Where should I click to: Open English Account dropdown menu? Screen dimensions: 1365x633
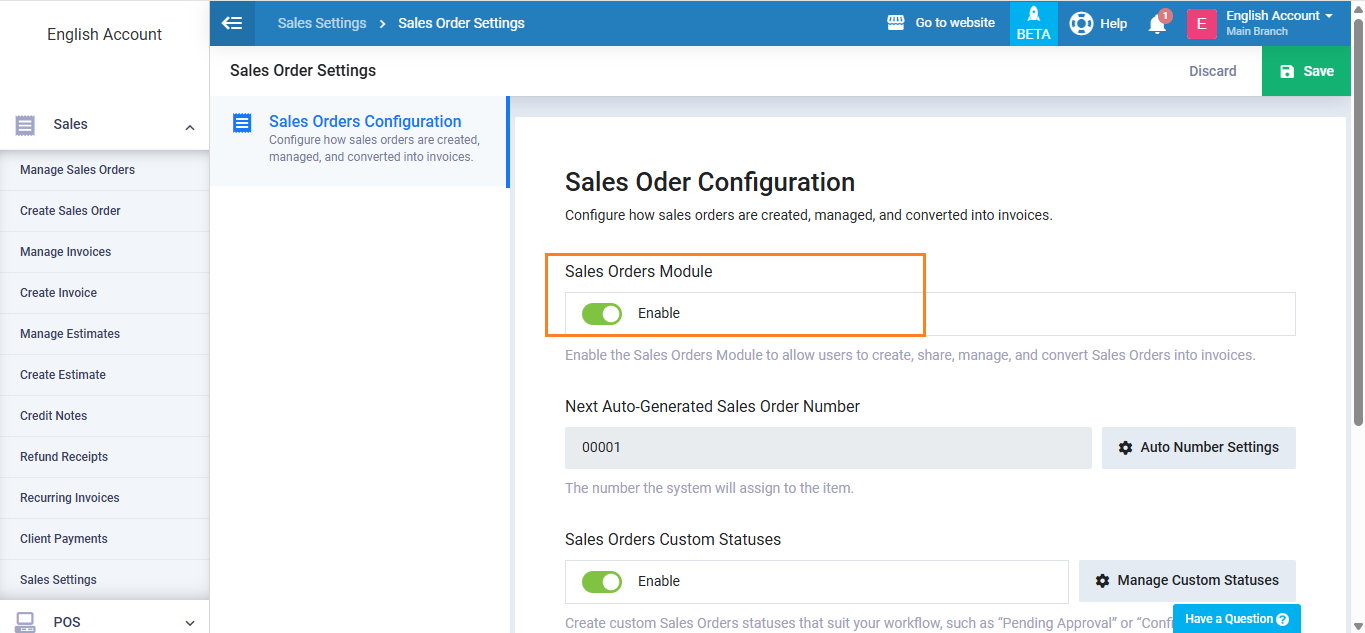(x=1279, y=16)
